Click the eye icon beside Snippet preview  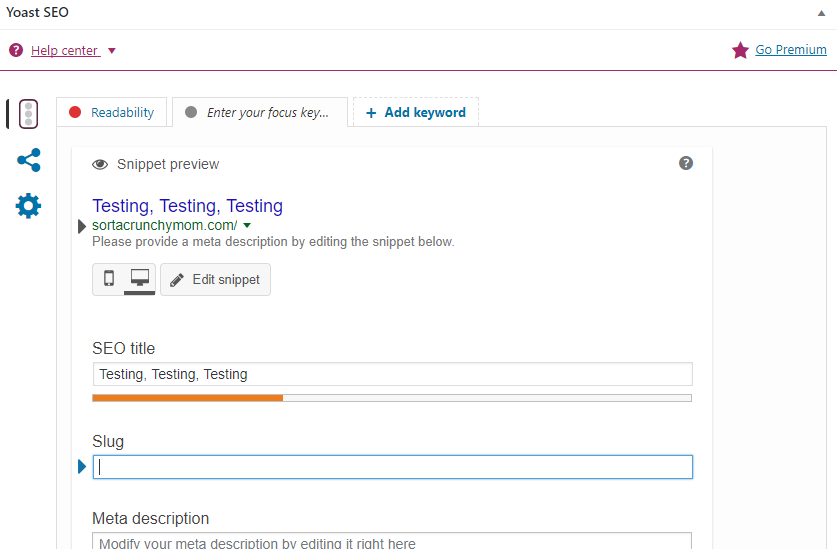pyautogui.click(x=100, y=164)
